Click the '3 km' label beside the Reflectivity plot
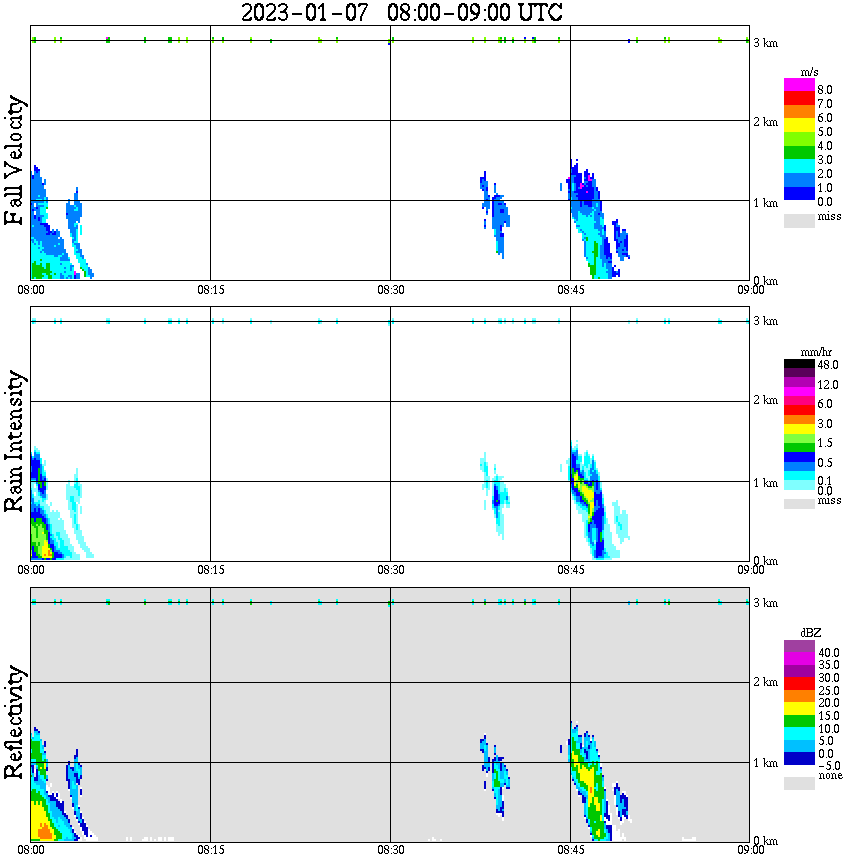Viewport: 850px width, 868px height. point(765,602)
